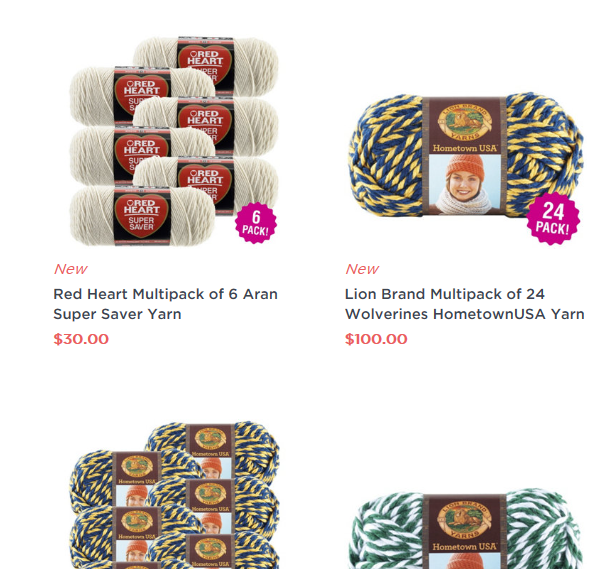Click the Hometown USA text on green yarn label
The width and height of the screenshot is (603, 569).
[465, 547]
